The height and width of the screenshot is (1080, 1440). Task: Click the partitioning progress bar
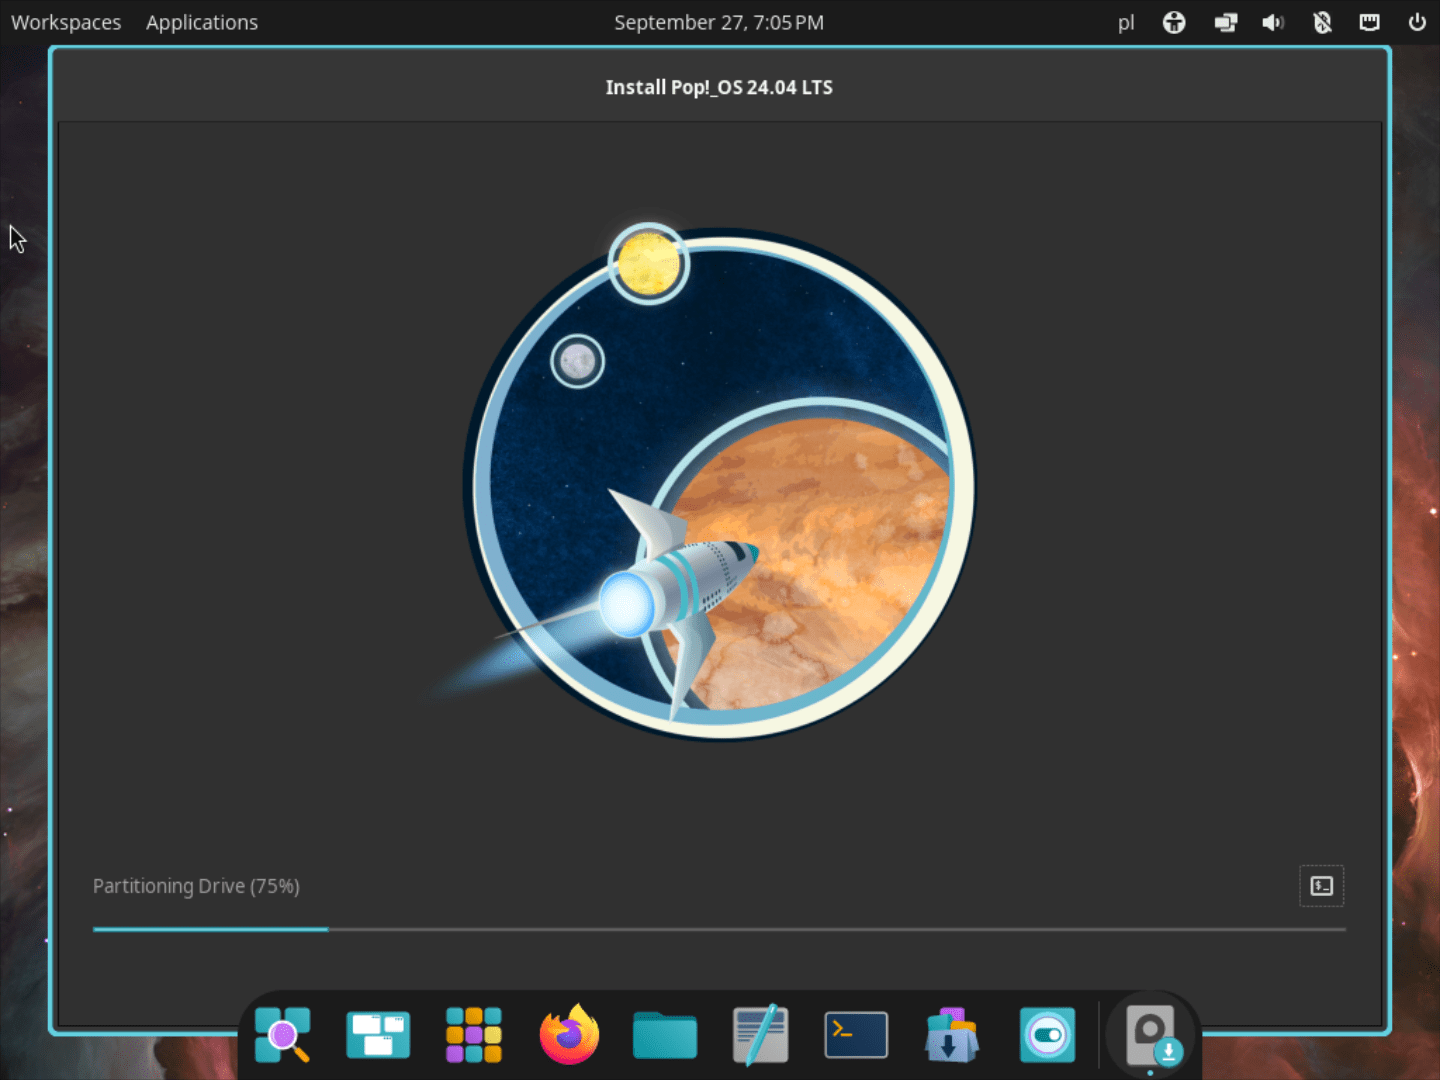pyautogui.click(x=719, y=929)
